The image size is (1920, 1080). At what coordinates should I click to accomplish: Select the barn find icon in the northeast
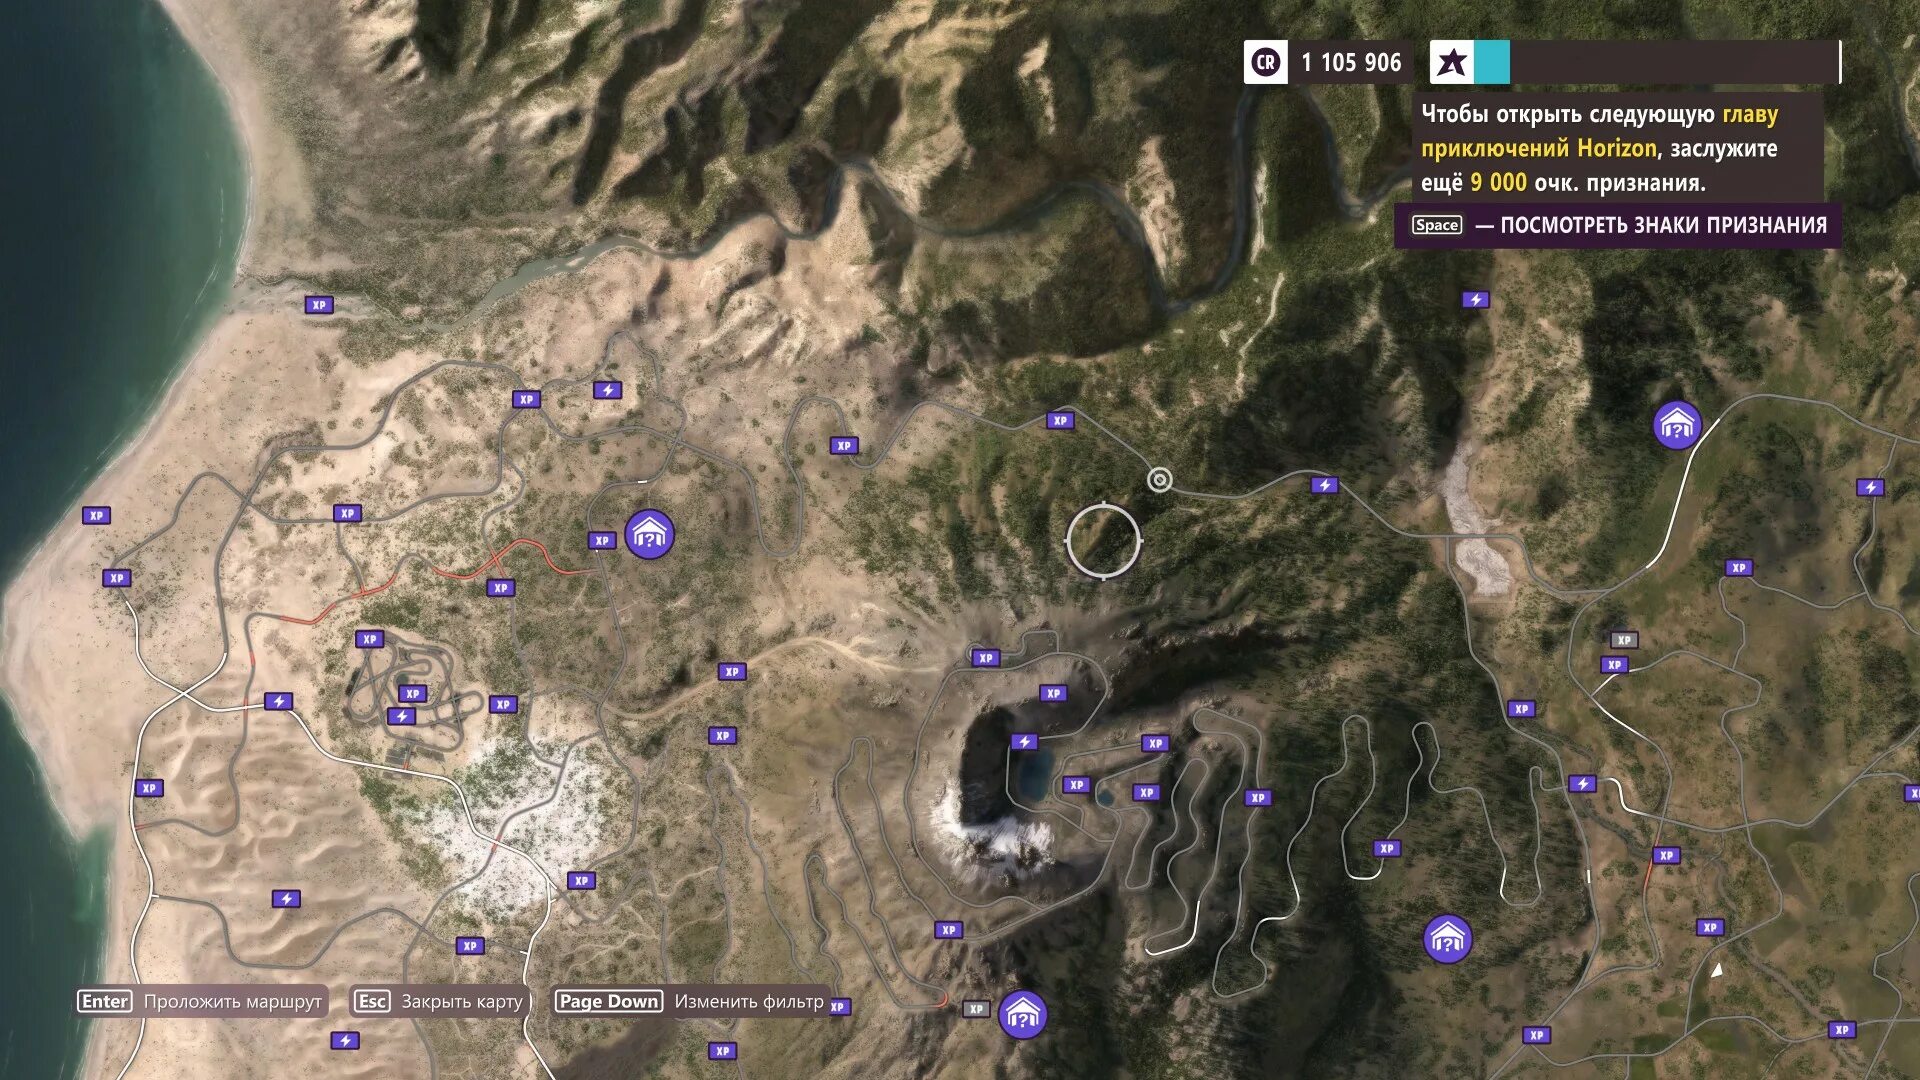click(x=1677, y=425)
